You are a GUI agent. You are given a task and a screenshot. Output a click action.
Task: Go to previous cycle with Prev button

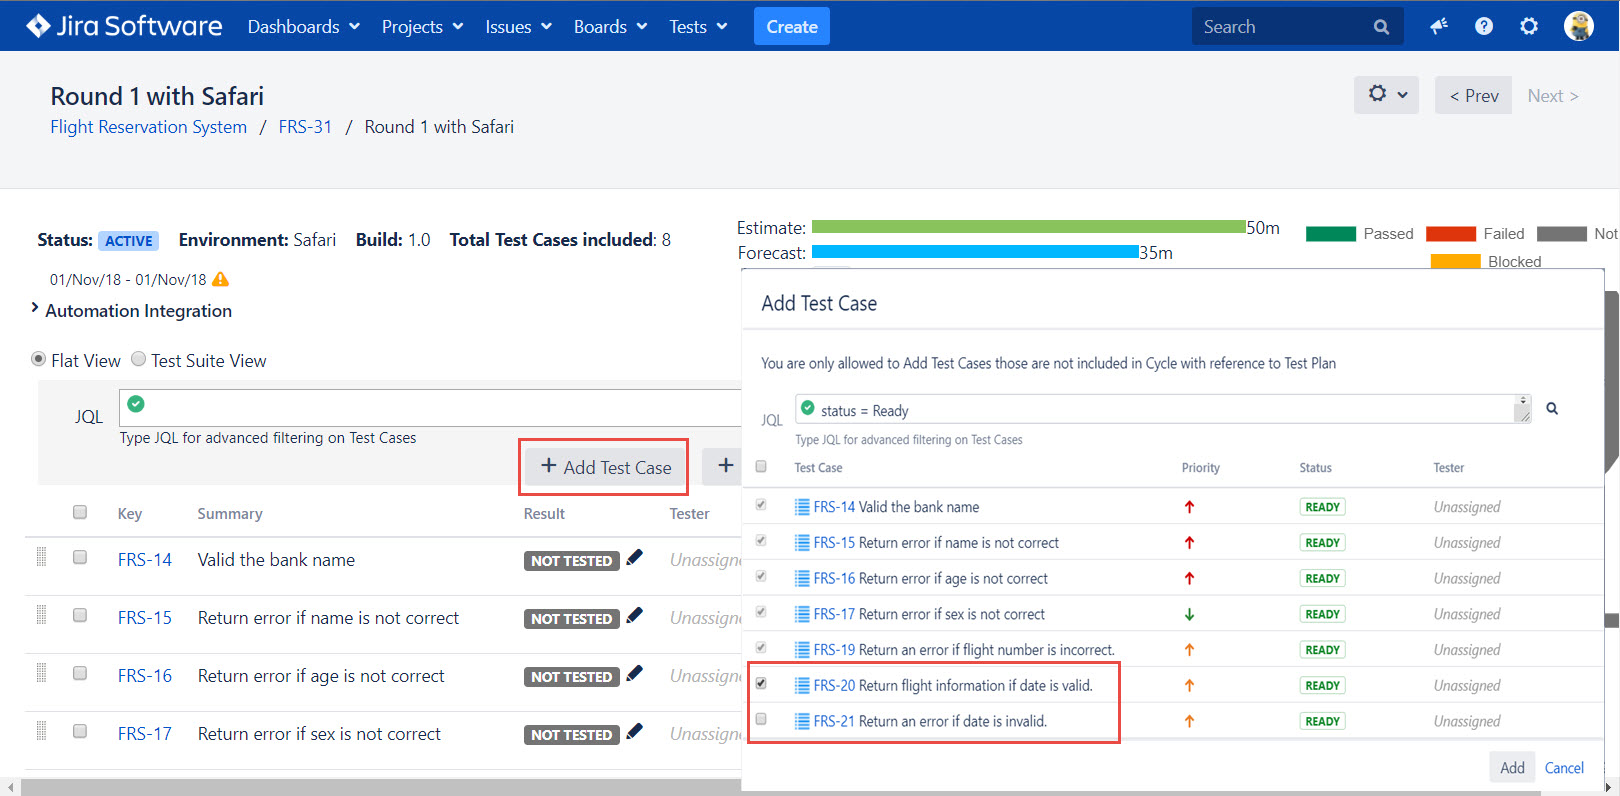point(1473,95)
